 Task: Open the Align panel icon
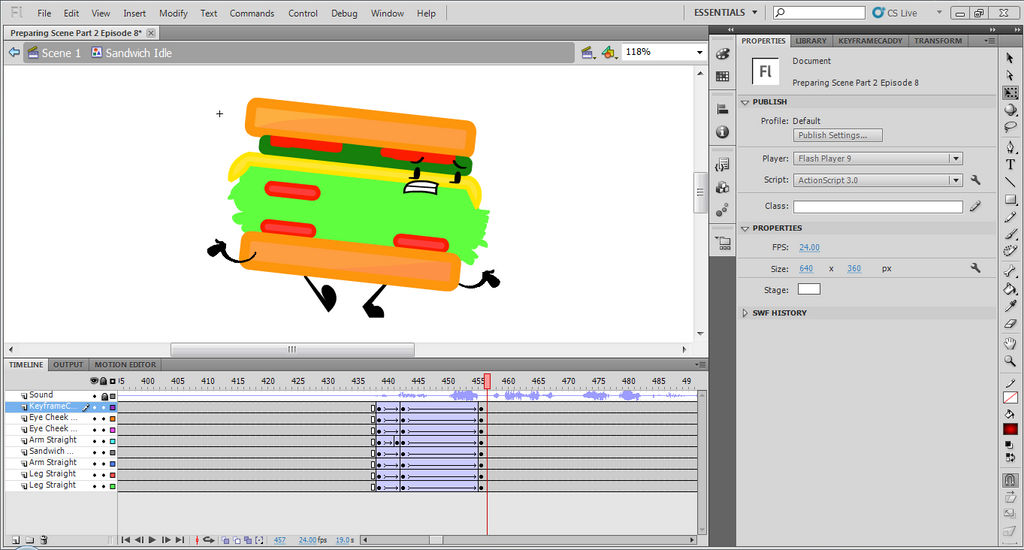722,110
